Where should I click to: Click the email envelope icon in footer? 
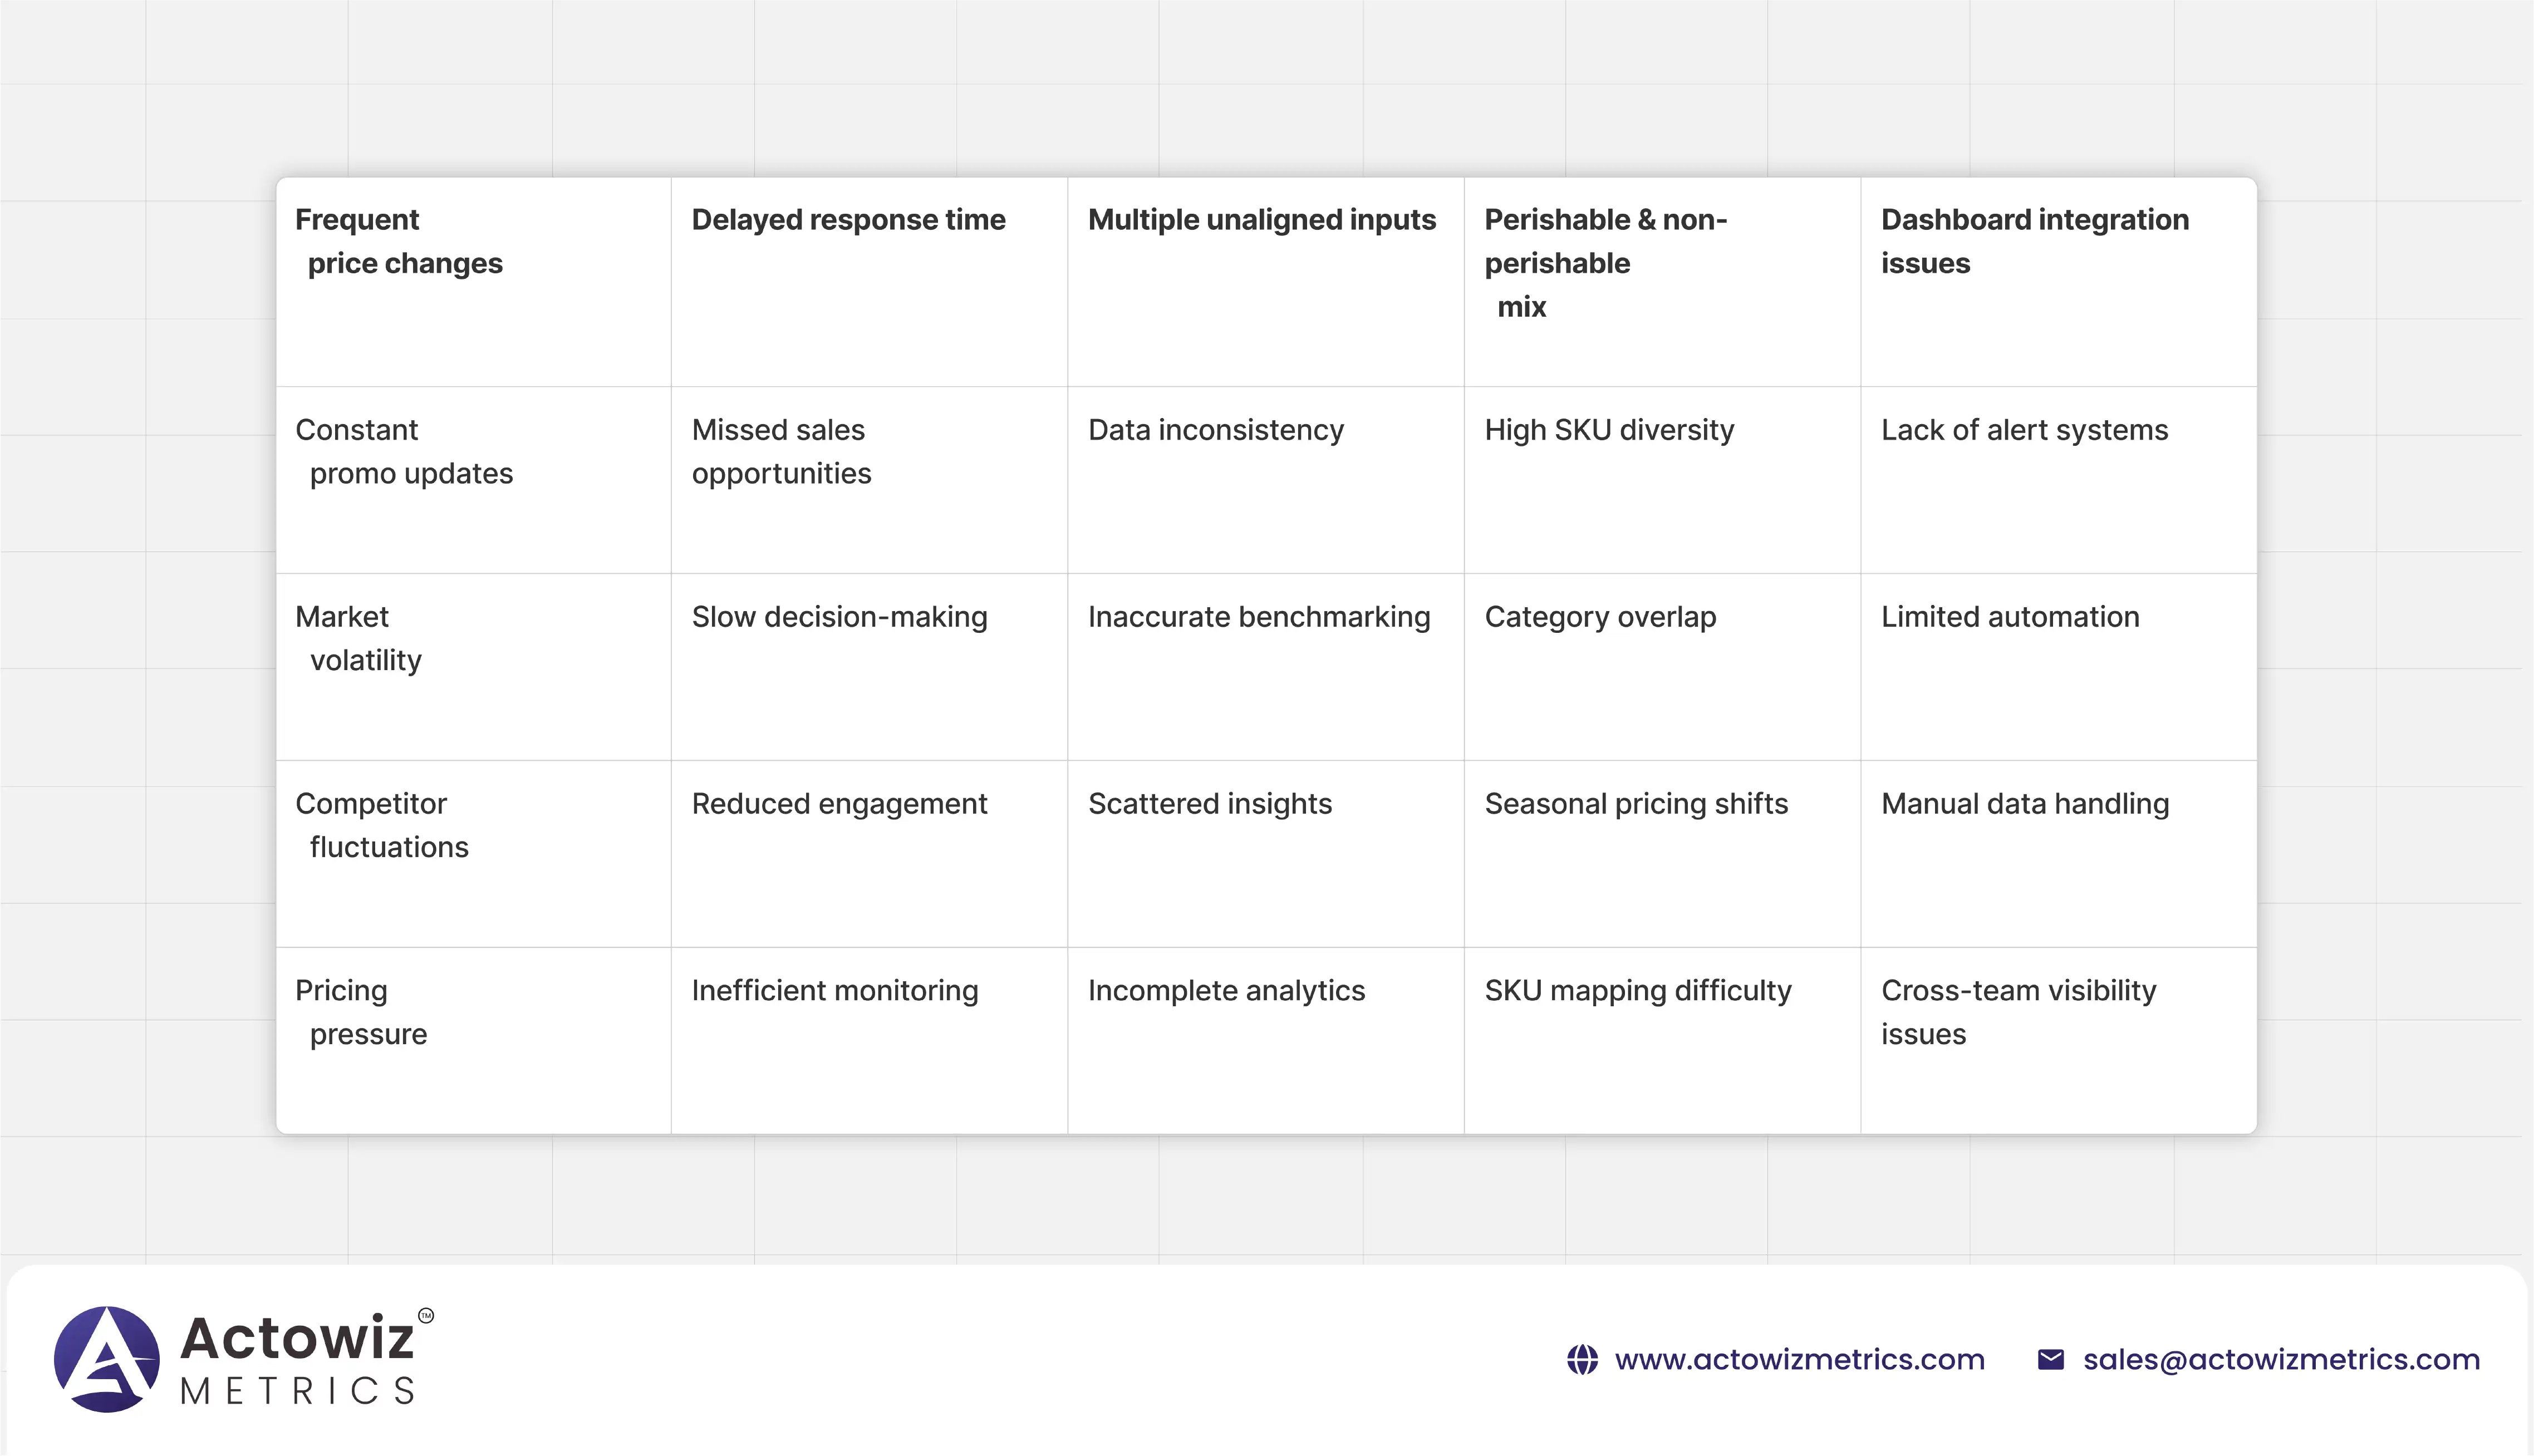[2049, 1359]
